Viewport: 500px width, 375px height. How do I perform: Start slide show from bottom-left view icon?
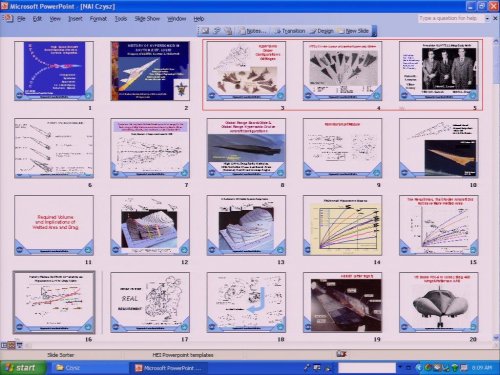(x=19, y=345)
